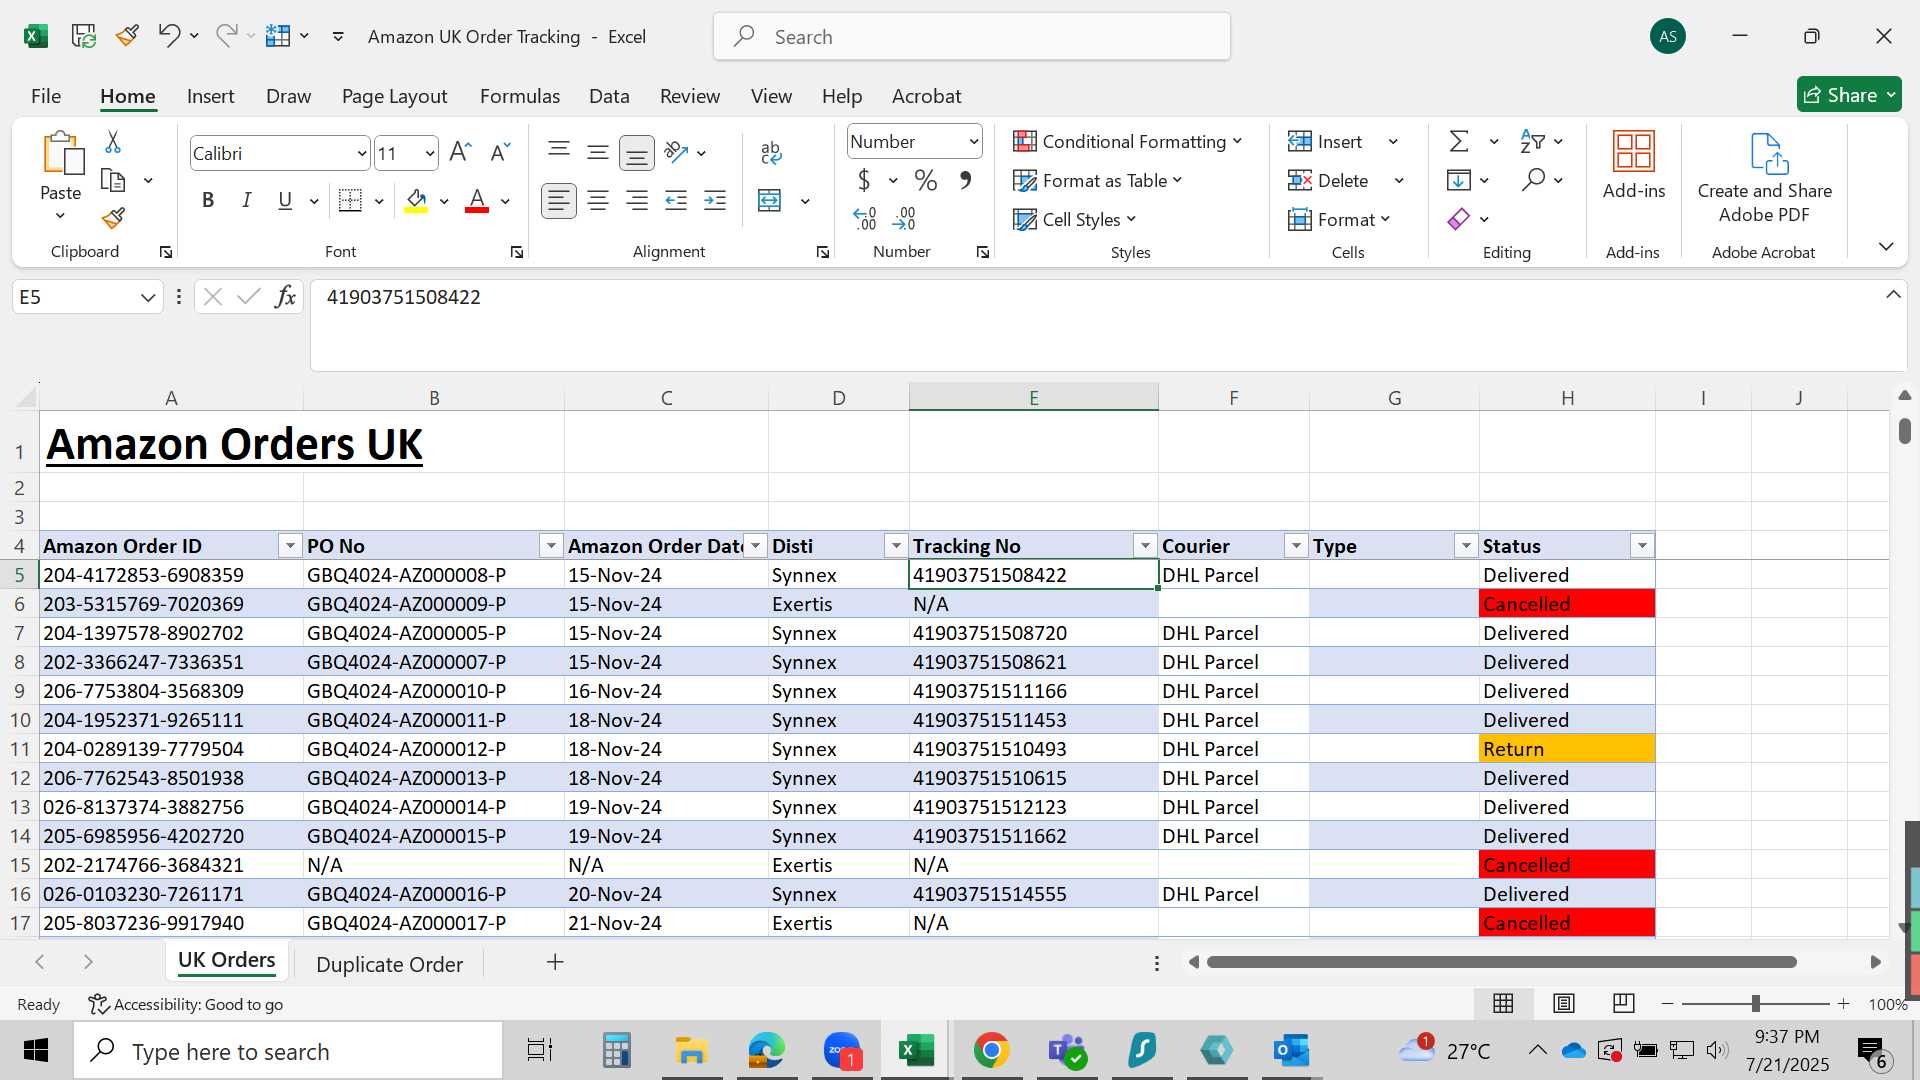
Task: Toggle Bottom Align vertical alignment
Action: pos(637,153)
